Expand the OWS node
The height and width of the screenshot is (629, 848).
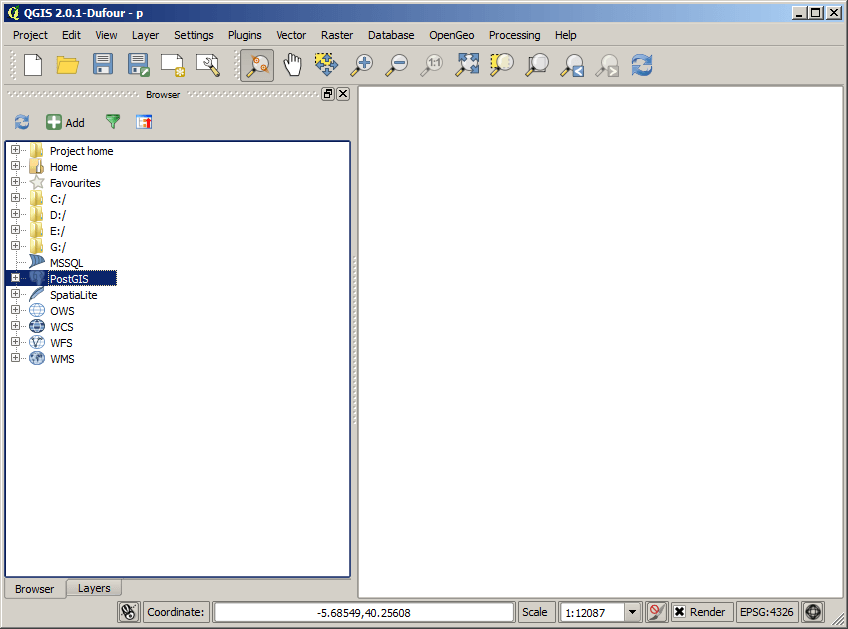pos(15,310)
